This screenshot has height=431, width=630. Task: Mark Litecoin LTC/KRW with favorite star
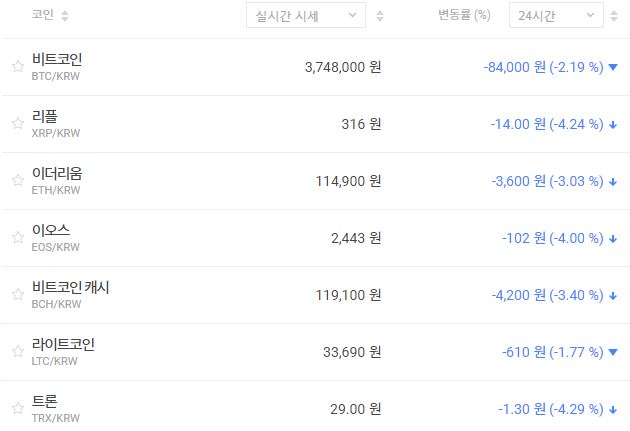[17, 352]
